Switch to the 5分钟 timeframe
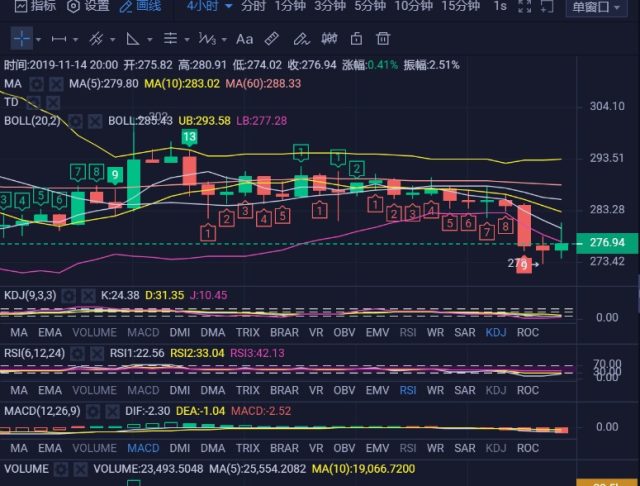Image resolution: width=640 pixels, height=486 pixels. click(370, 6)
